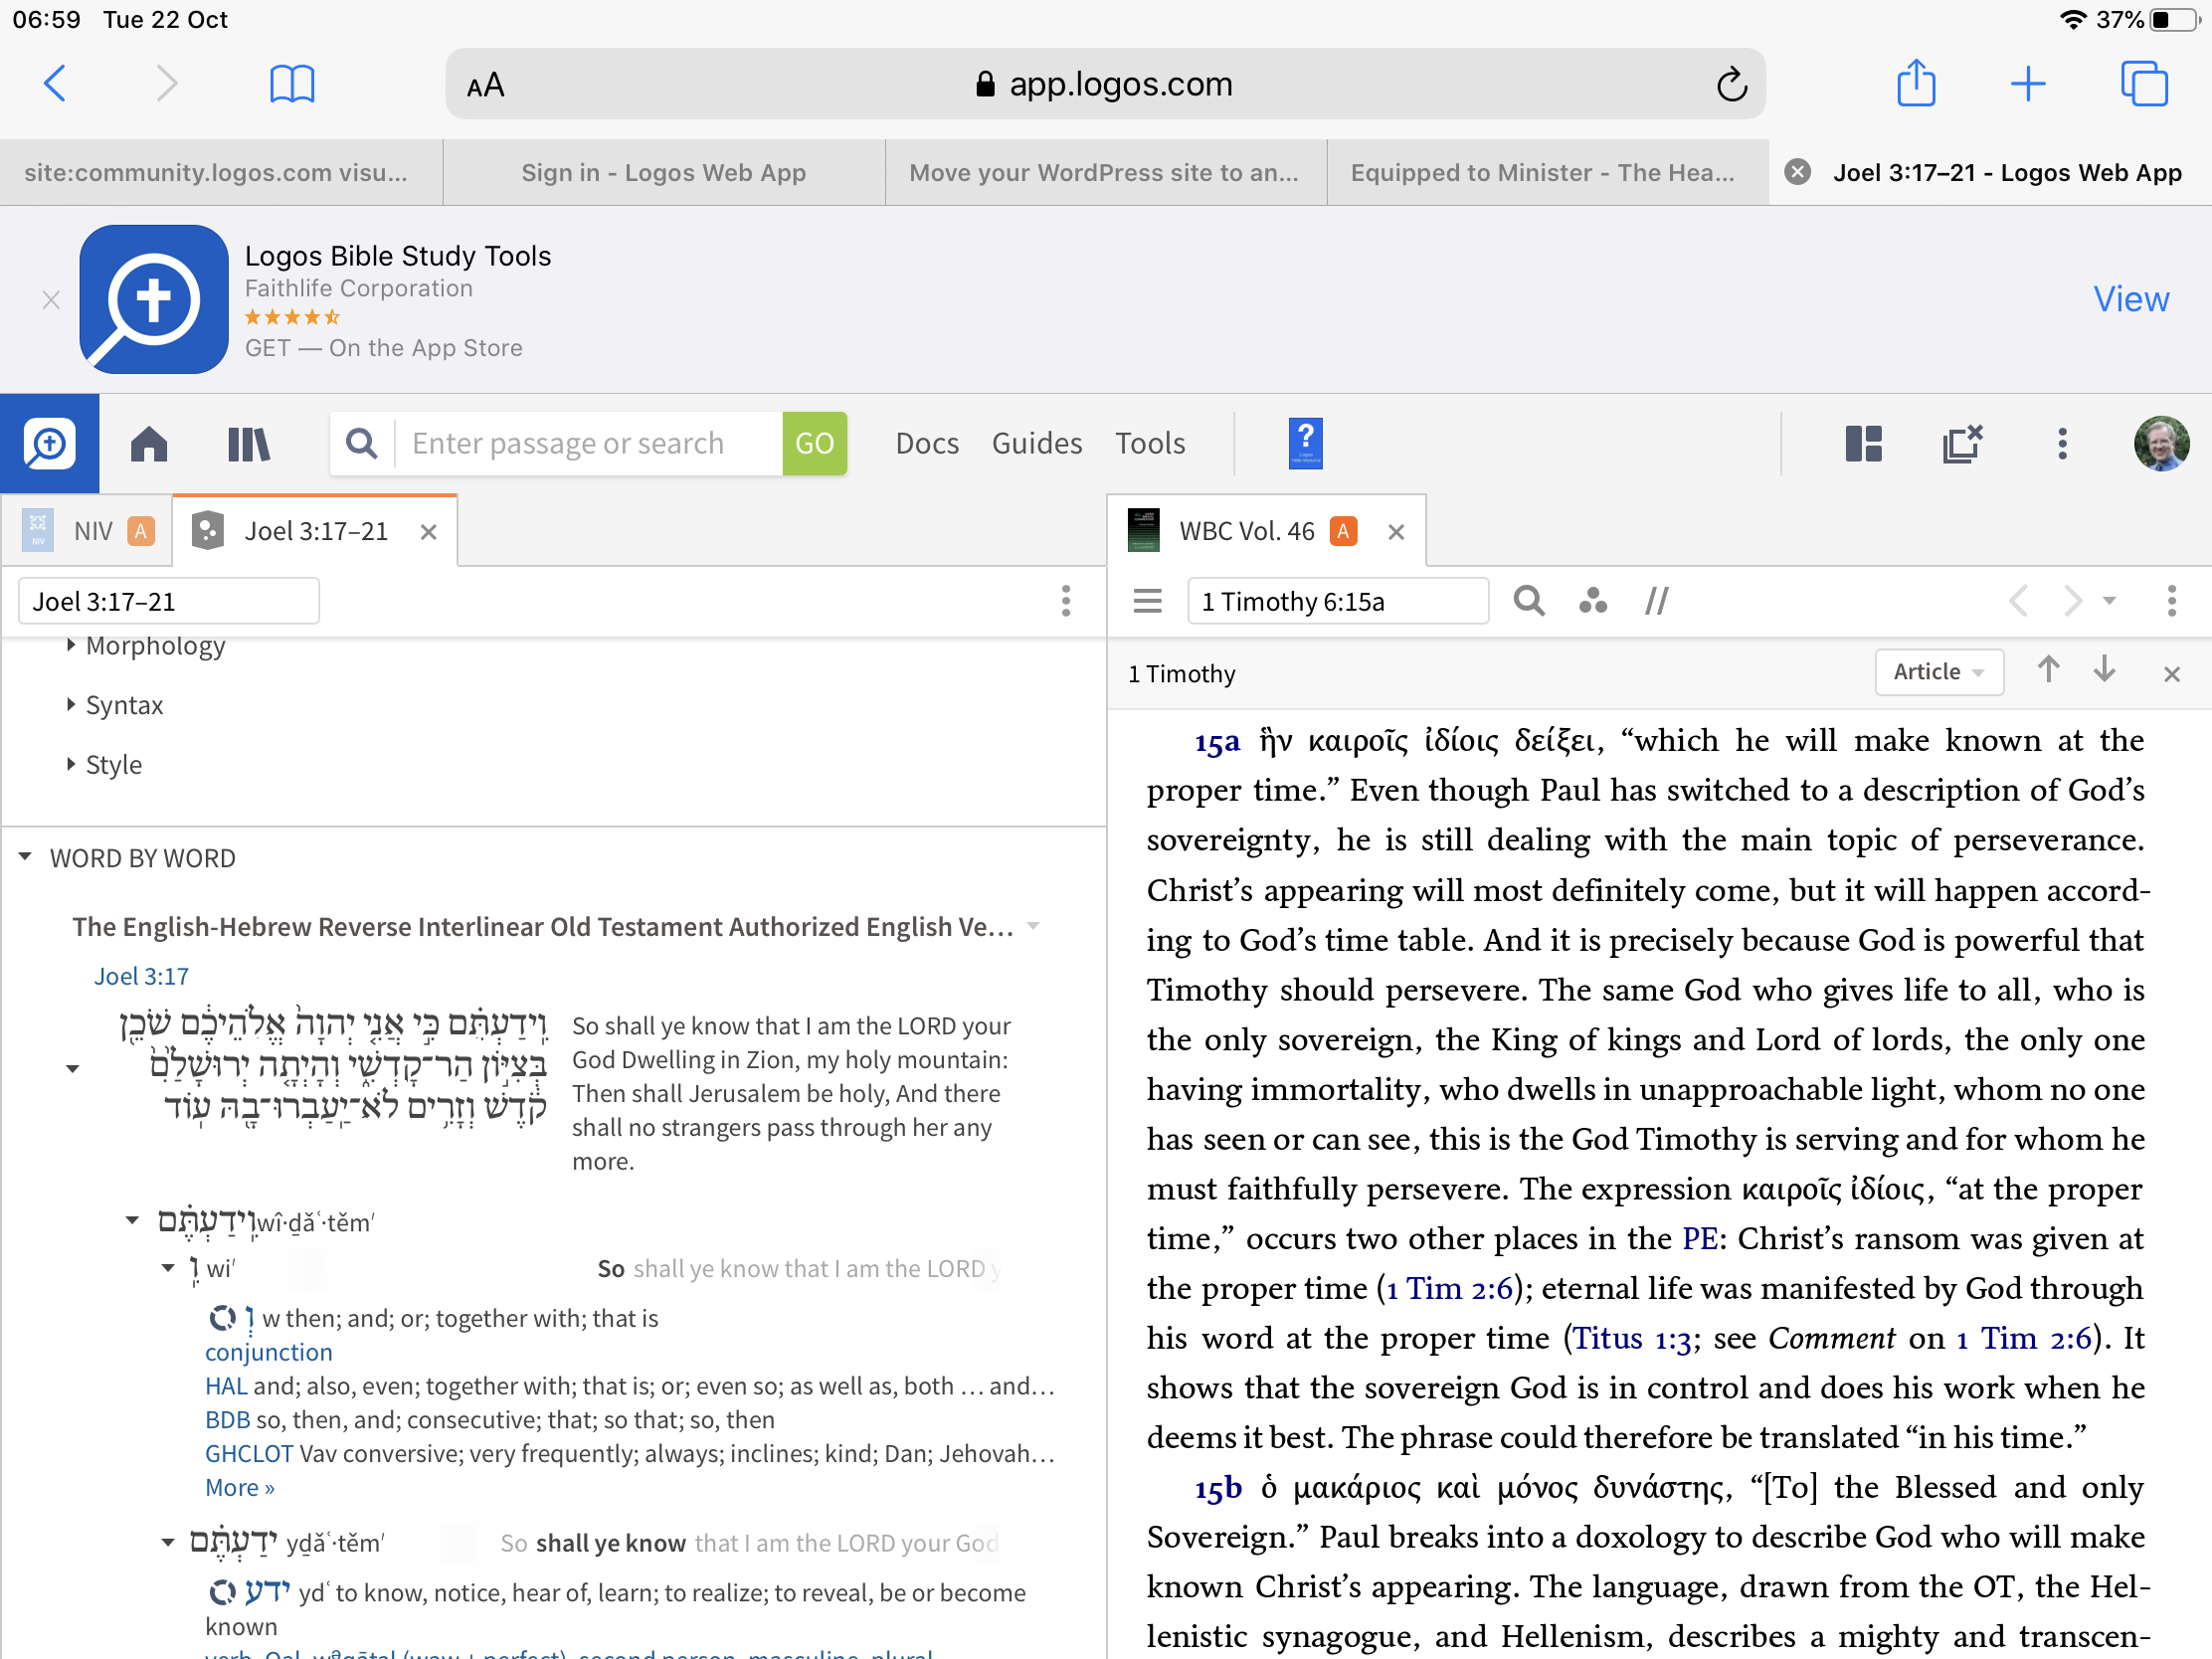
Task: Edit the Joel 3:17–21 passage box
Action: click(168, 601)
